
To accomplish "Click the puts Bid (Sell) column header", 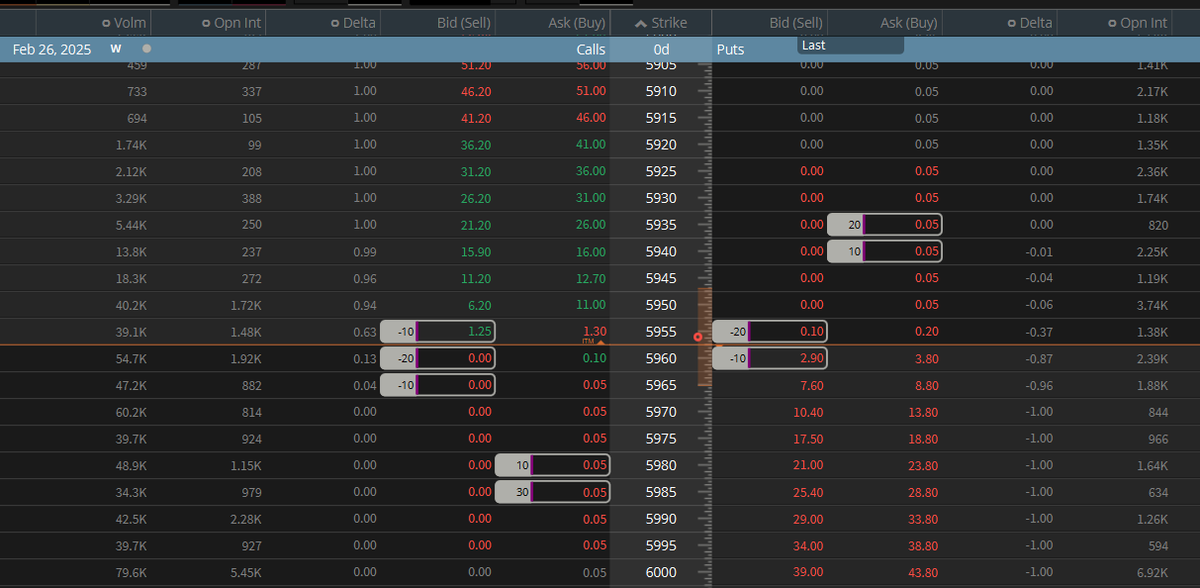I will click(x=796, y=23).
